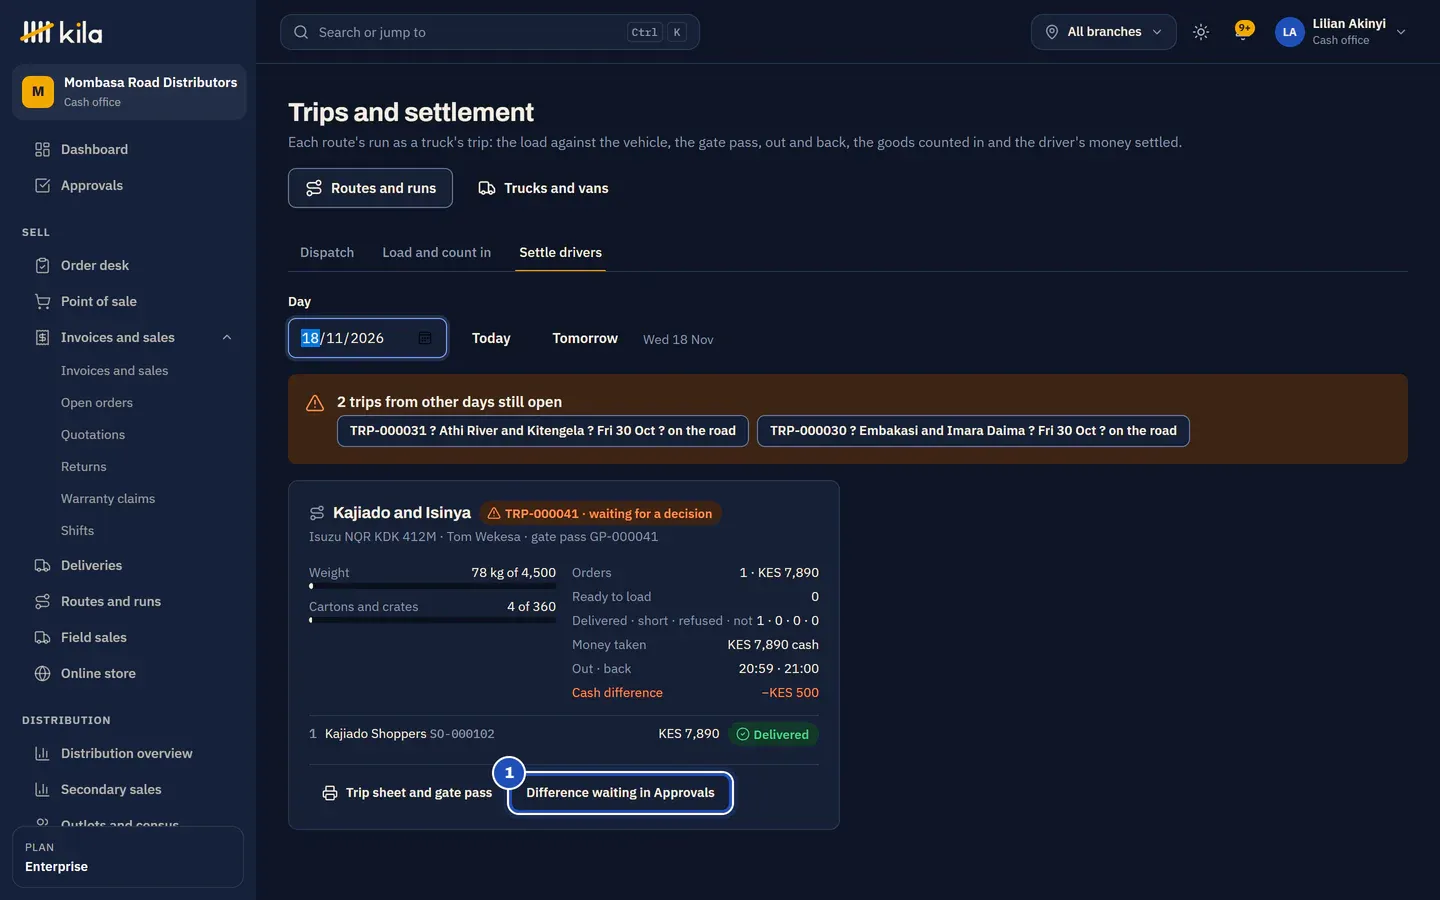Click the calendar icon in the Day field

click(425, 338)
